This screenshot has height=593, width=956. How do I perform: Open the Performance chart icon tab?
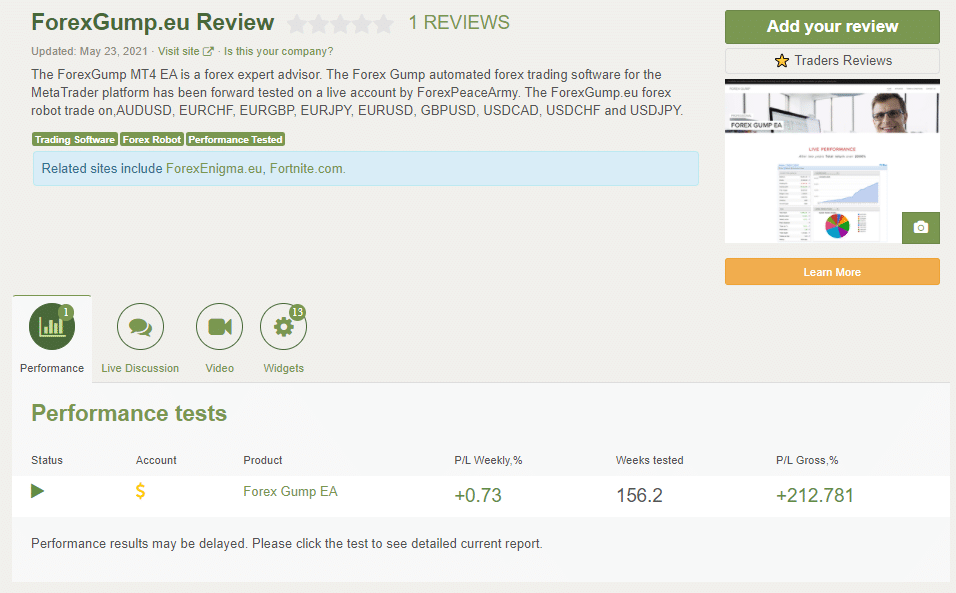coord(52,327)
